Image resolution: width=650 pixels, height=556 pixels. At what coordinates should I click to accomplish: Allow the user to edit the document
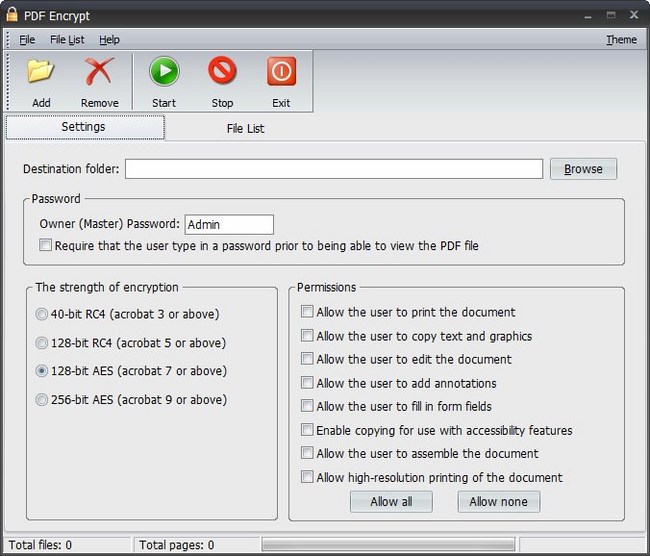click(x=307, y=359)
